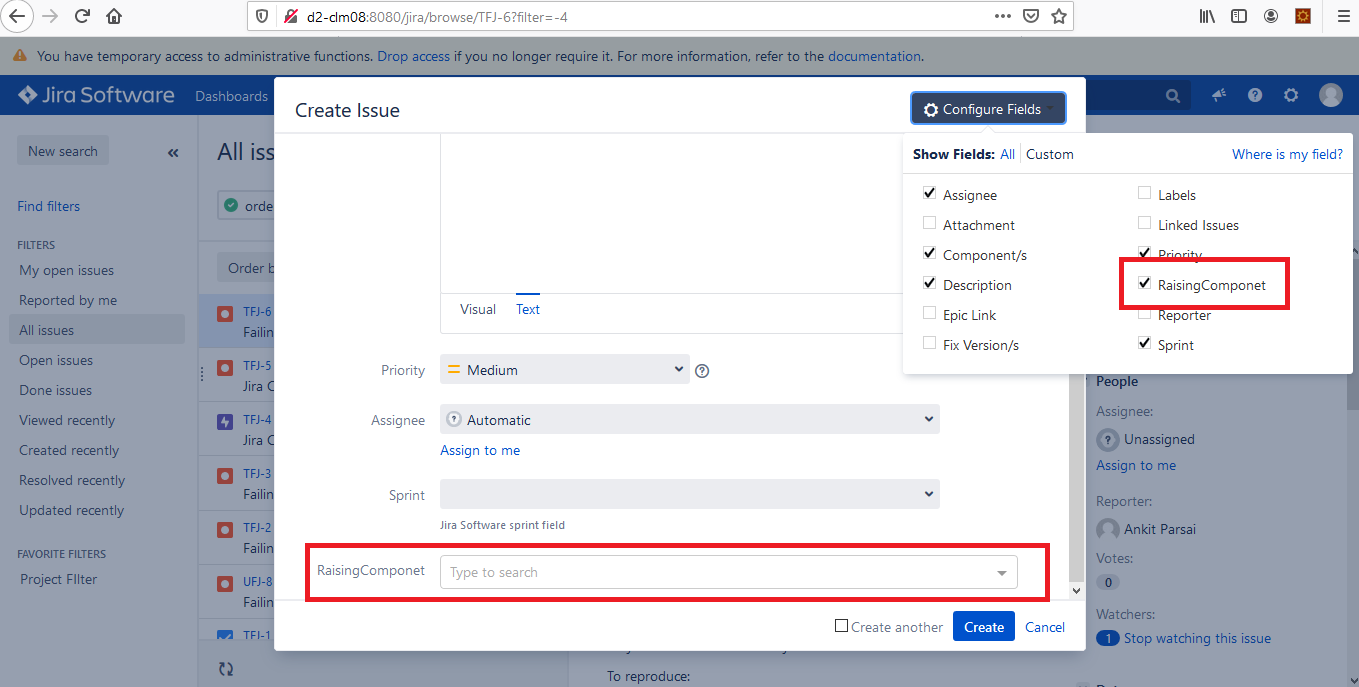Select the Updated recently filter
The width and height of the screenshot is (1359, 687).
point(72,511)
